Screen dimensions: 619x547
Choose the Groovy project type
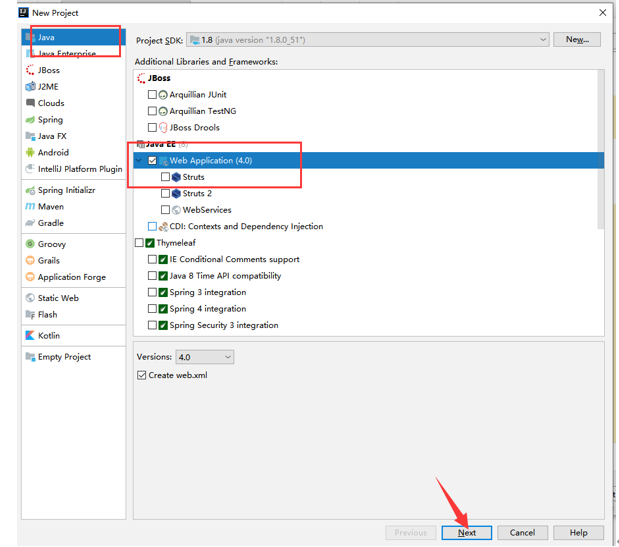pos(73,244)
